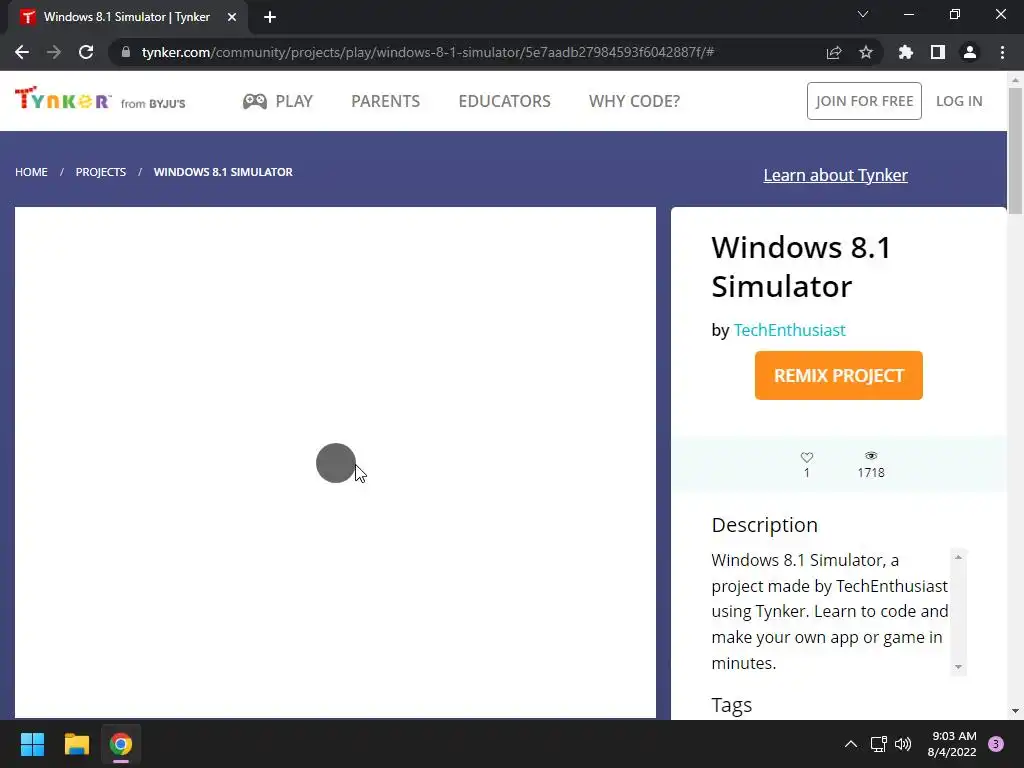
Task: Open the EDUCATORS menu item
Action: click(504, 101)
